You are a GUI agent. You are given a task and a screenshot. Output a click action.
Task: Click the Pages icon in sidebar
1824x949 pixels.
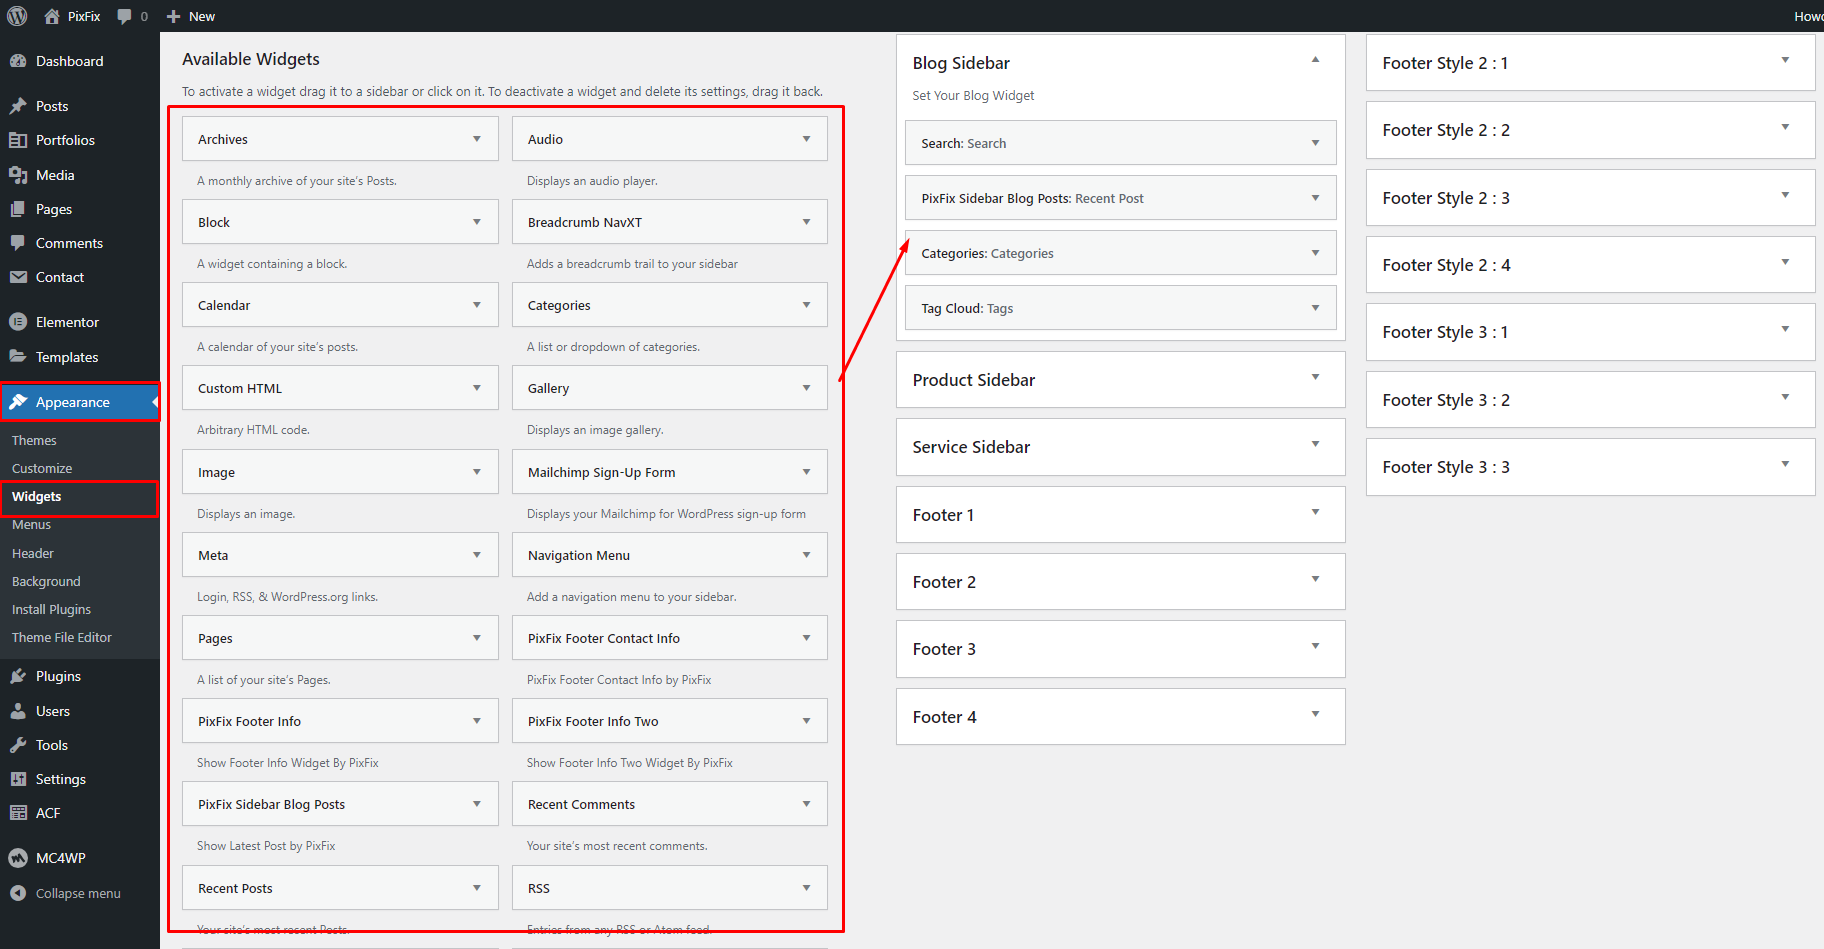point(18,209)
